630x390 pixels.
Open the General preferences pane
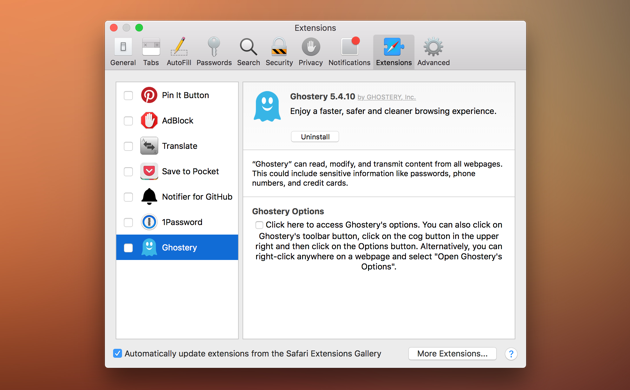[x=123, y=52]
